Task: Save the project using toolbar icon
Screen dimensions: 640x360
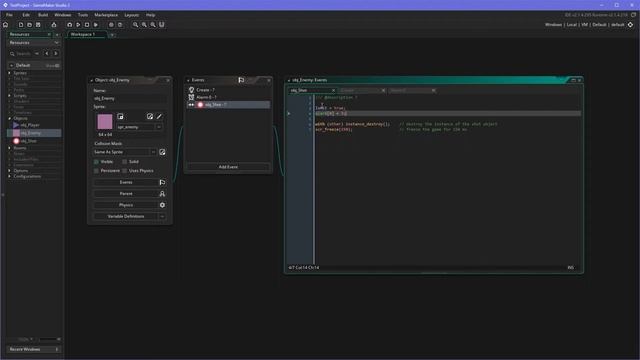Action: tap(38, 24)
